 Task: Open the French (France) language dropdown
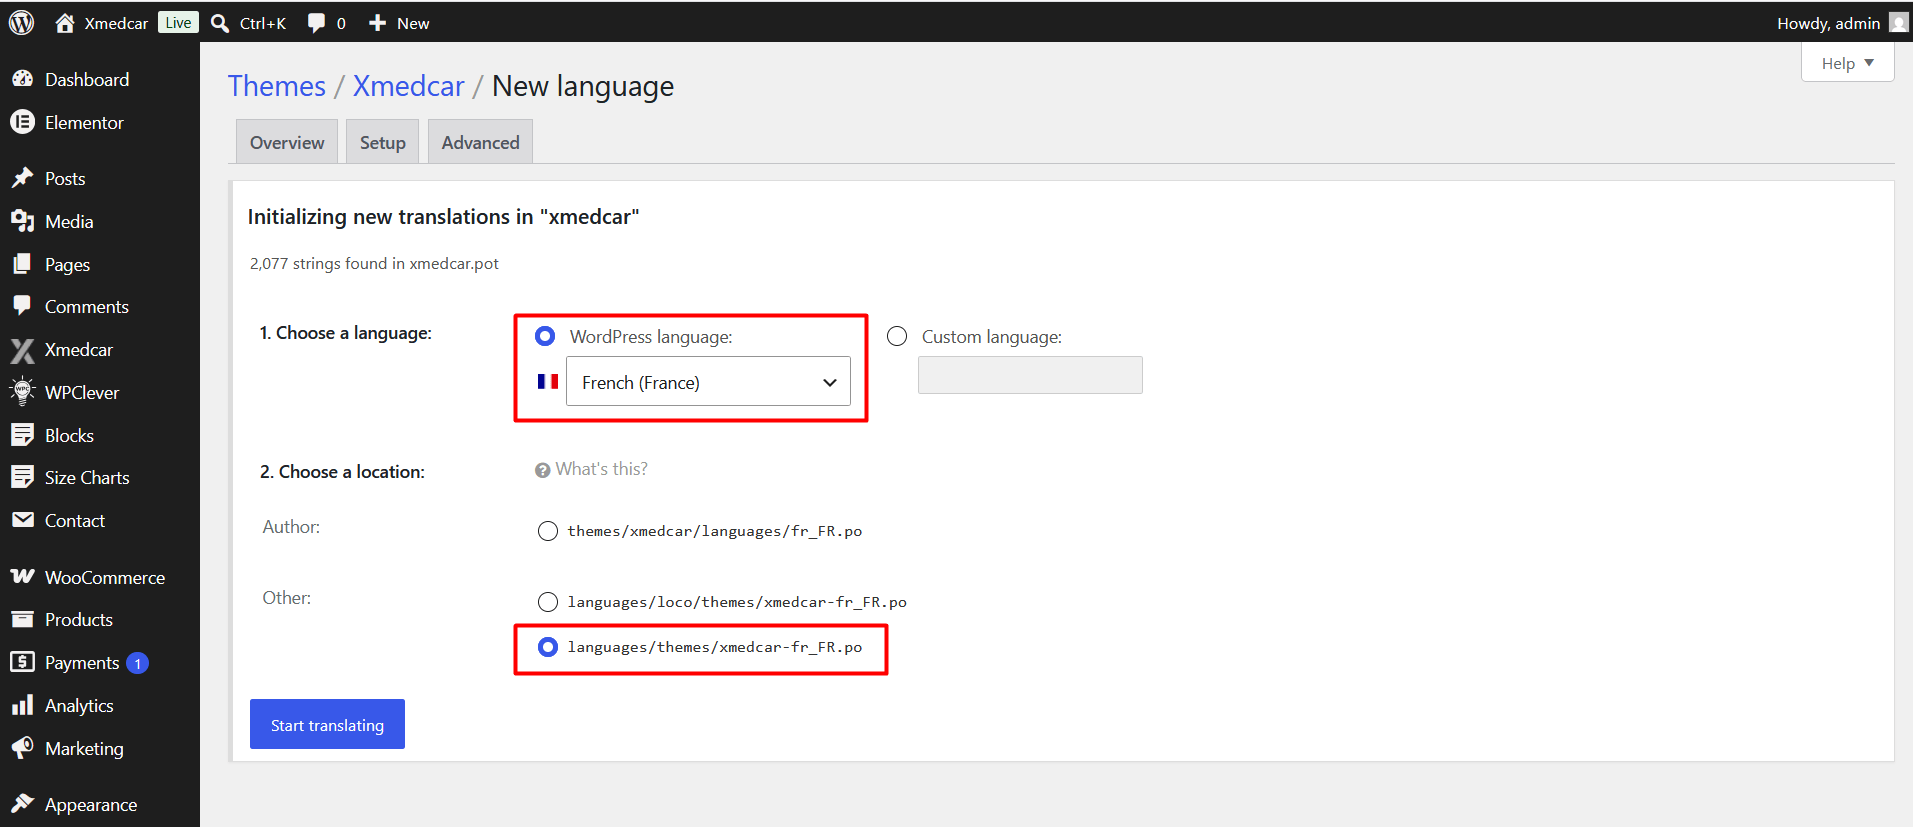(708, 382)
